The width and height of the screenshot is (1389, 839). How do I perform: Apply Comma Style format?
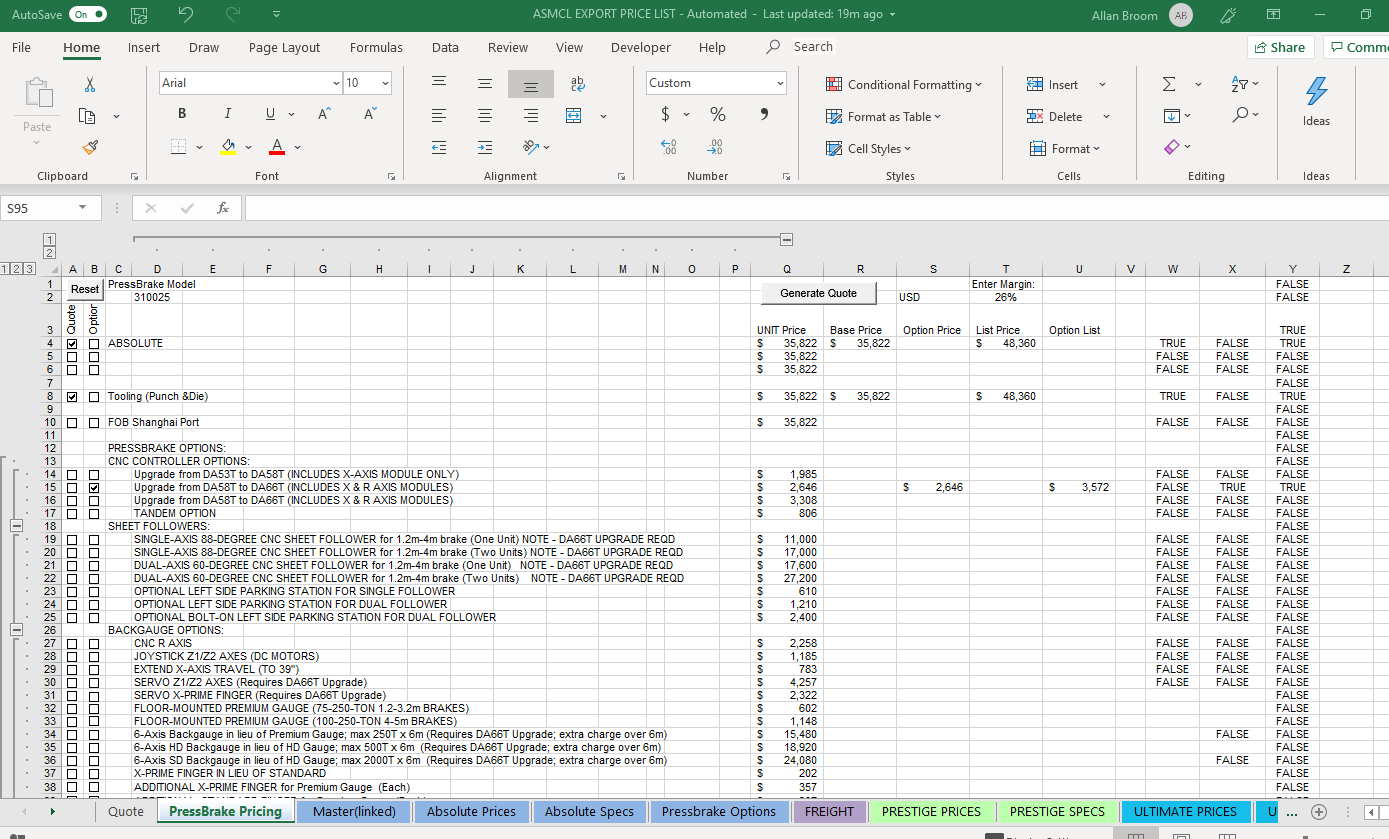click(765, 115)
